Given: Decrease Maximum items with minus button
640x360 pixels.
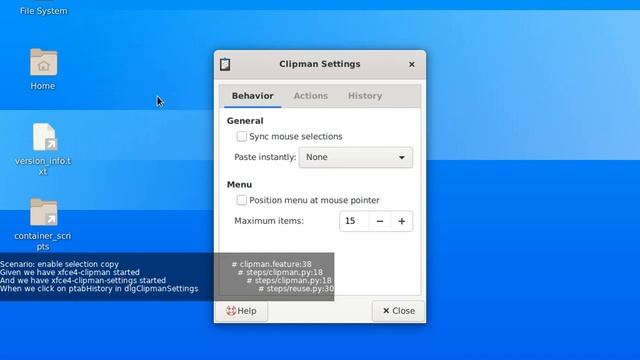Looking at the screenshot, I should click(380, 221).
